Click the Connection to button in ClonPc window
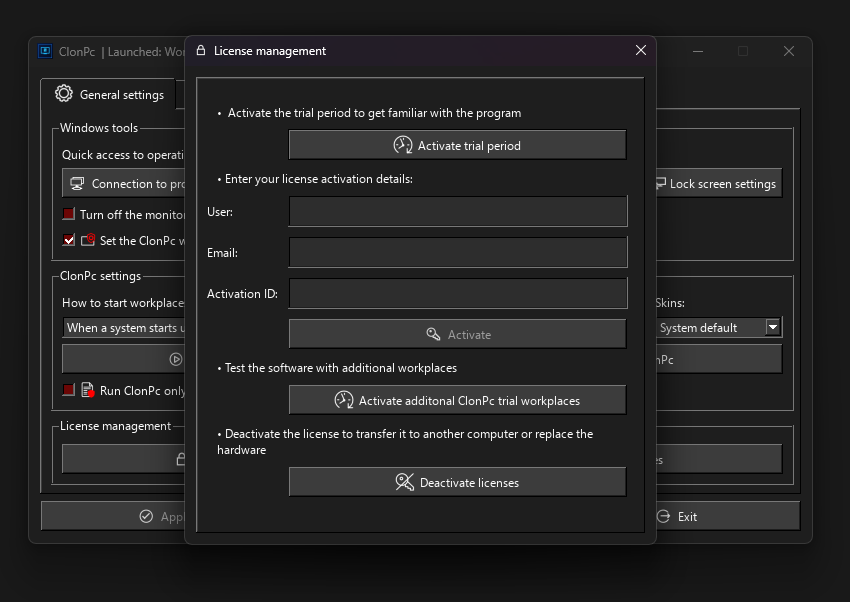The image size is (850, 602). pos(124,183)
